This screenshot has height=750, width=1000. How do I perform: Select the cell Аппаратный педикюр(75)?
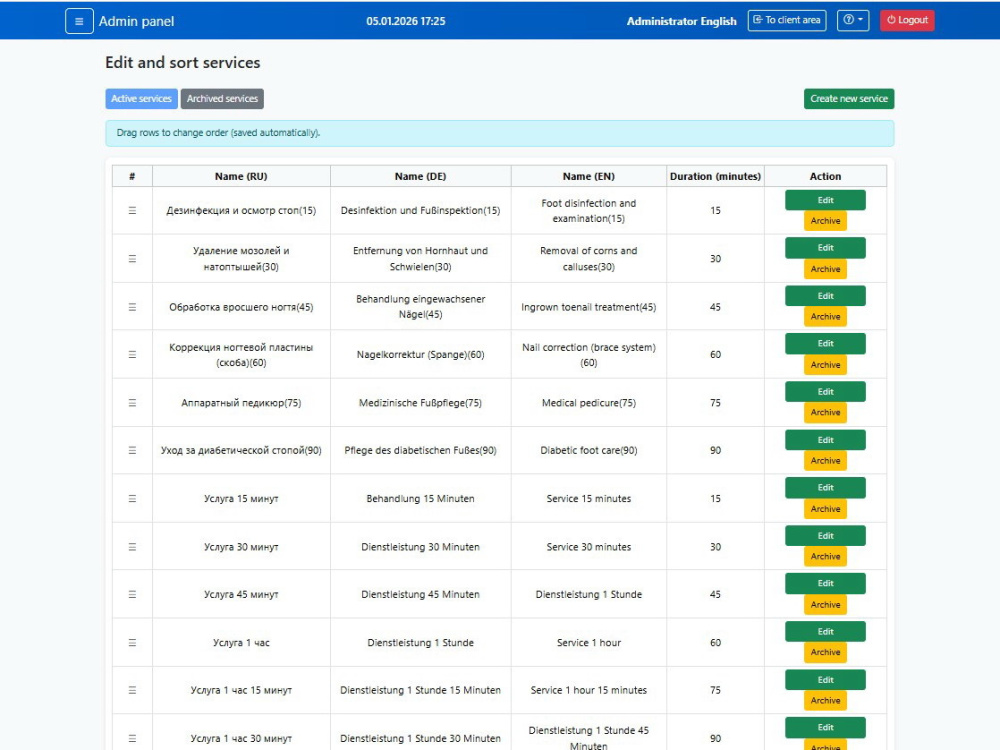[x=241, y=403]
